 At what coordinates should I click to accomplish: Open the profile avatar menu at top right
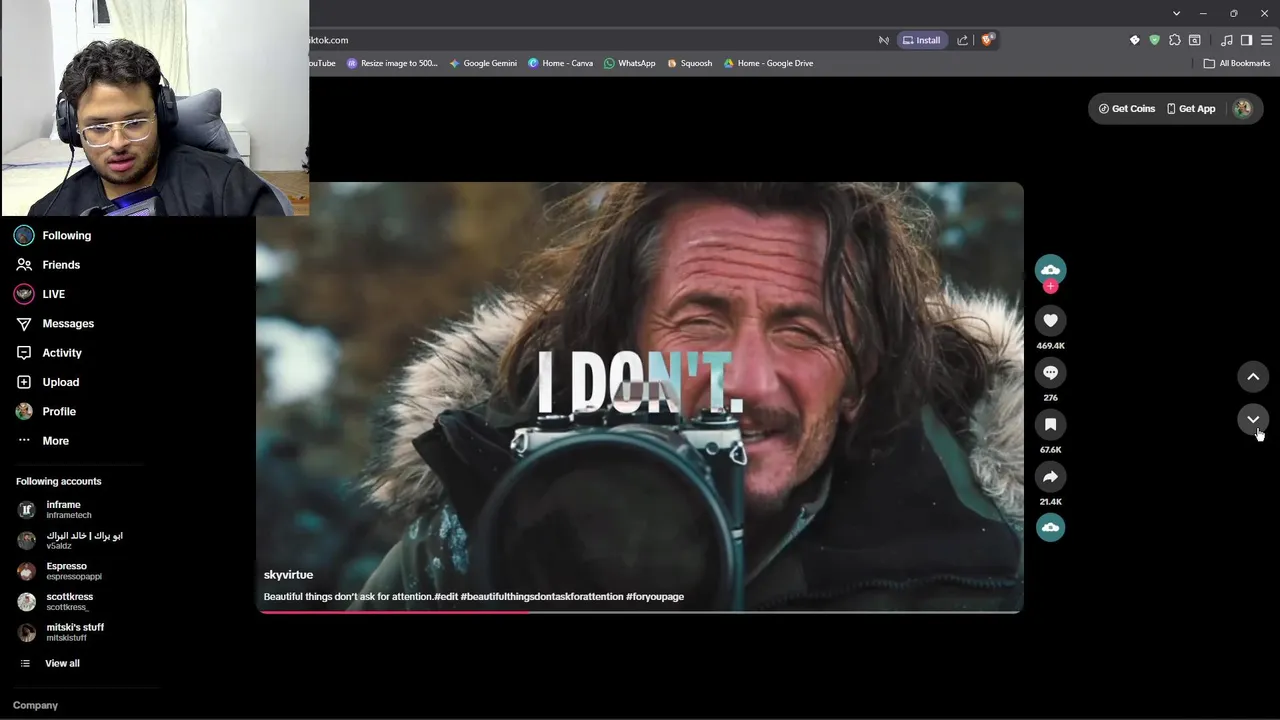(1242, 108)
